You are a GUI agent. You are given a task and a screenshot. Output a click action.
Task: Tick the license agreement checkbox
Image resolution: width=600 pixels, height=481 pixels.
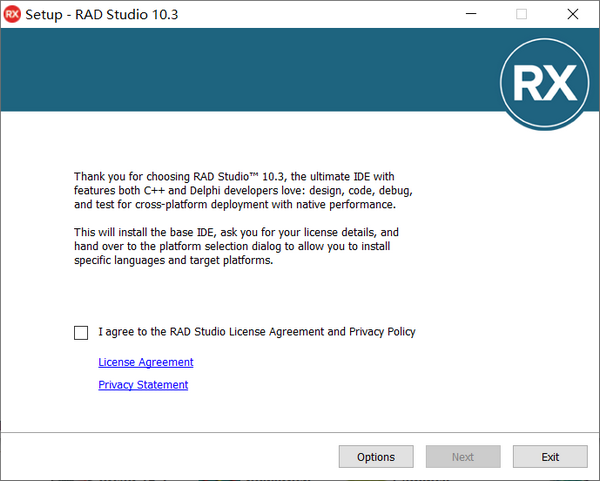(81, 332)
